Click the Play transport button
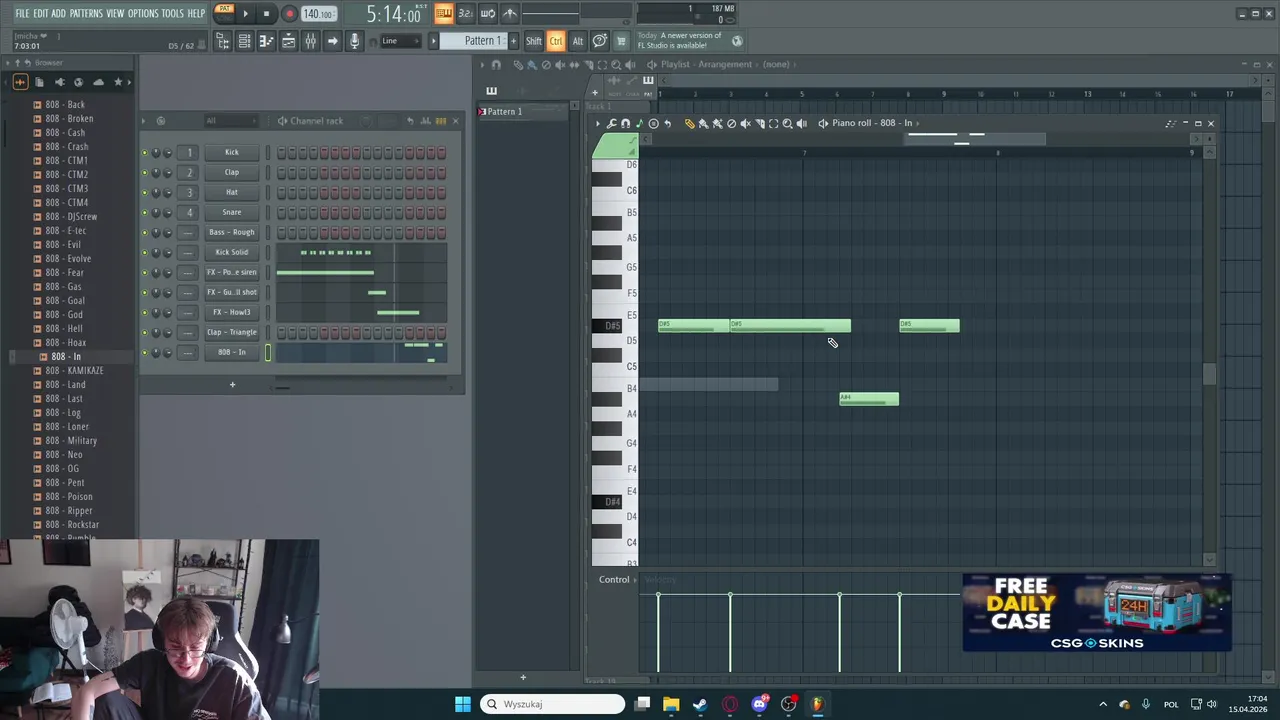 (x=245, y=14)
